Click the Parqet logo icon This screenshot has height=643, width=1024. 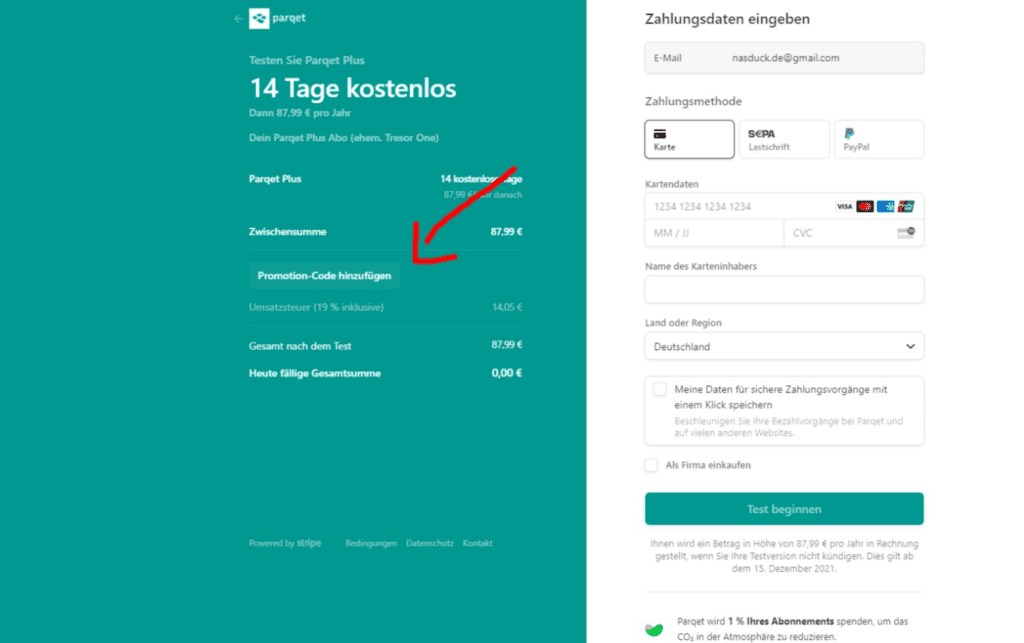pos(259,18)
